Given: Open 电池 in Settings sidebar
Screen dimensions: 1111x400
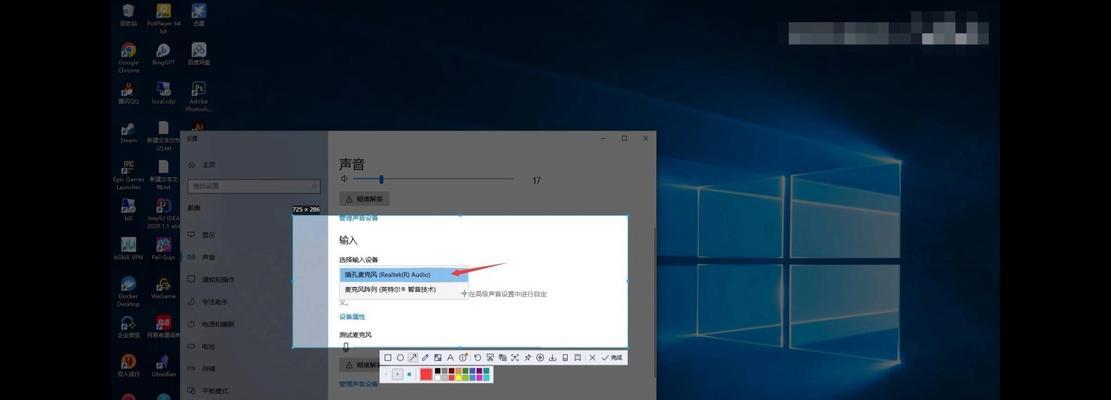Looking at the screenshot, I should [202, 346].
